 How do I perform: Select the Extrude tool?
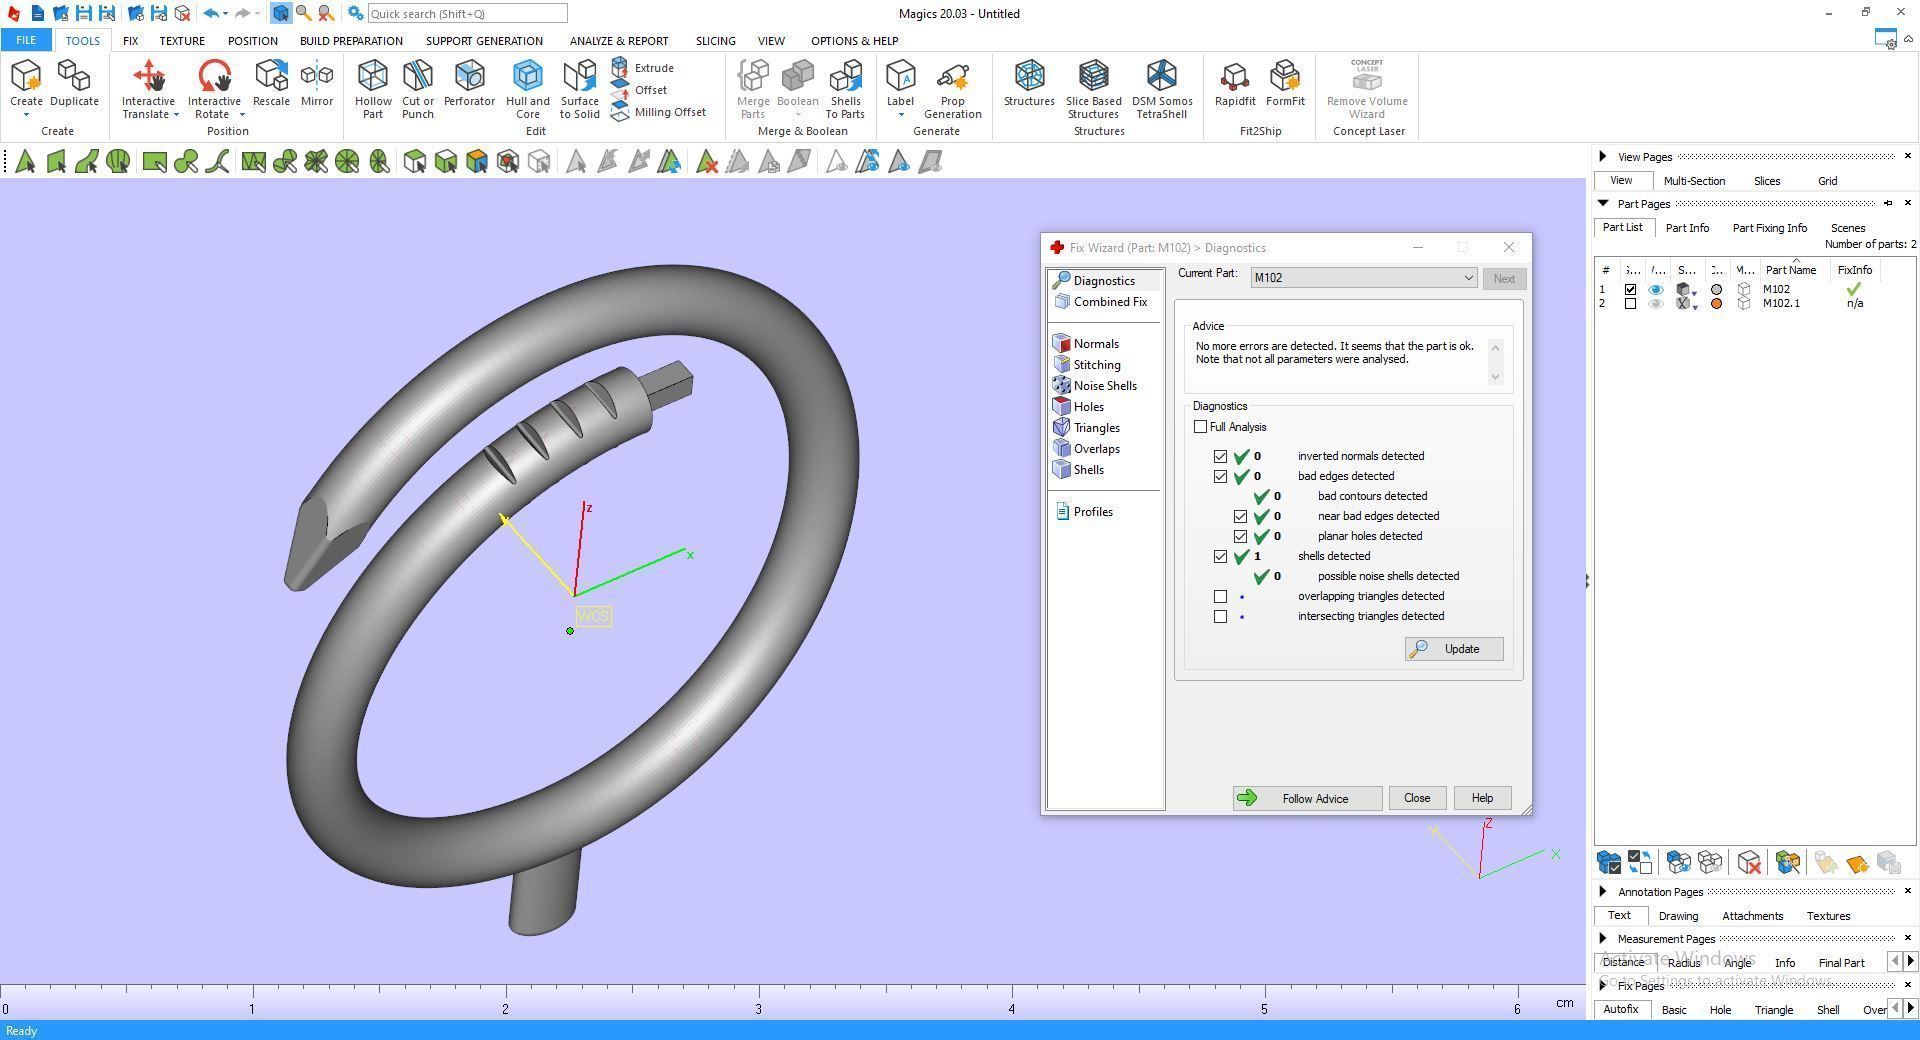(643, 68)
